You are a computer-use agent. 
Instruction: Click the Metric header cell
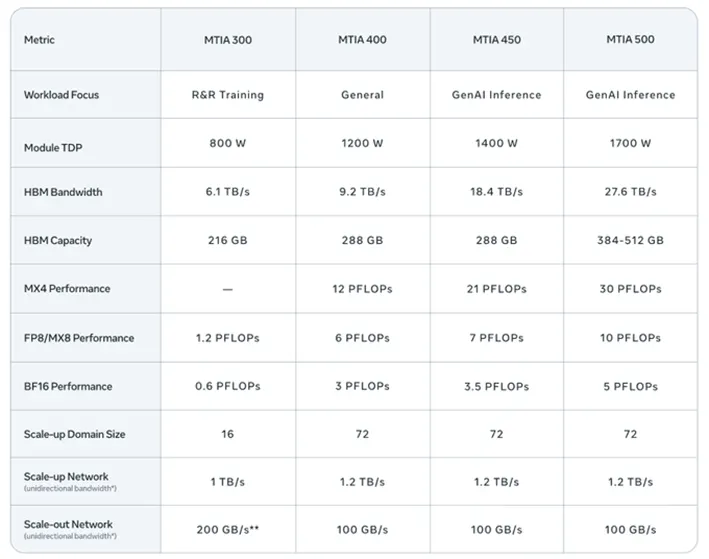40,40
